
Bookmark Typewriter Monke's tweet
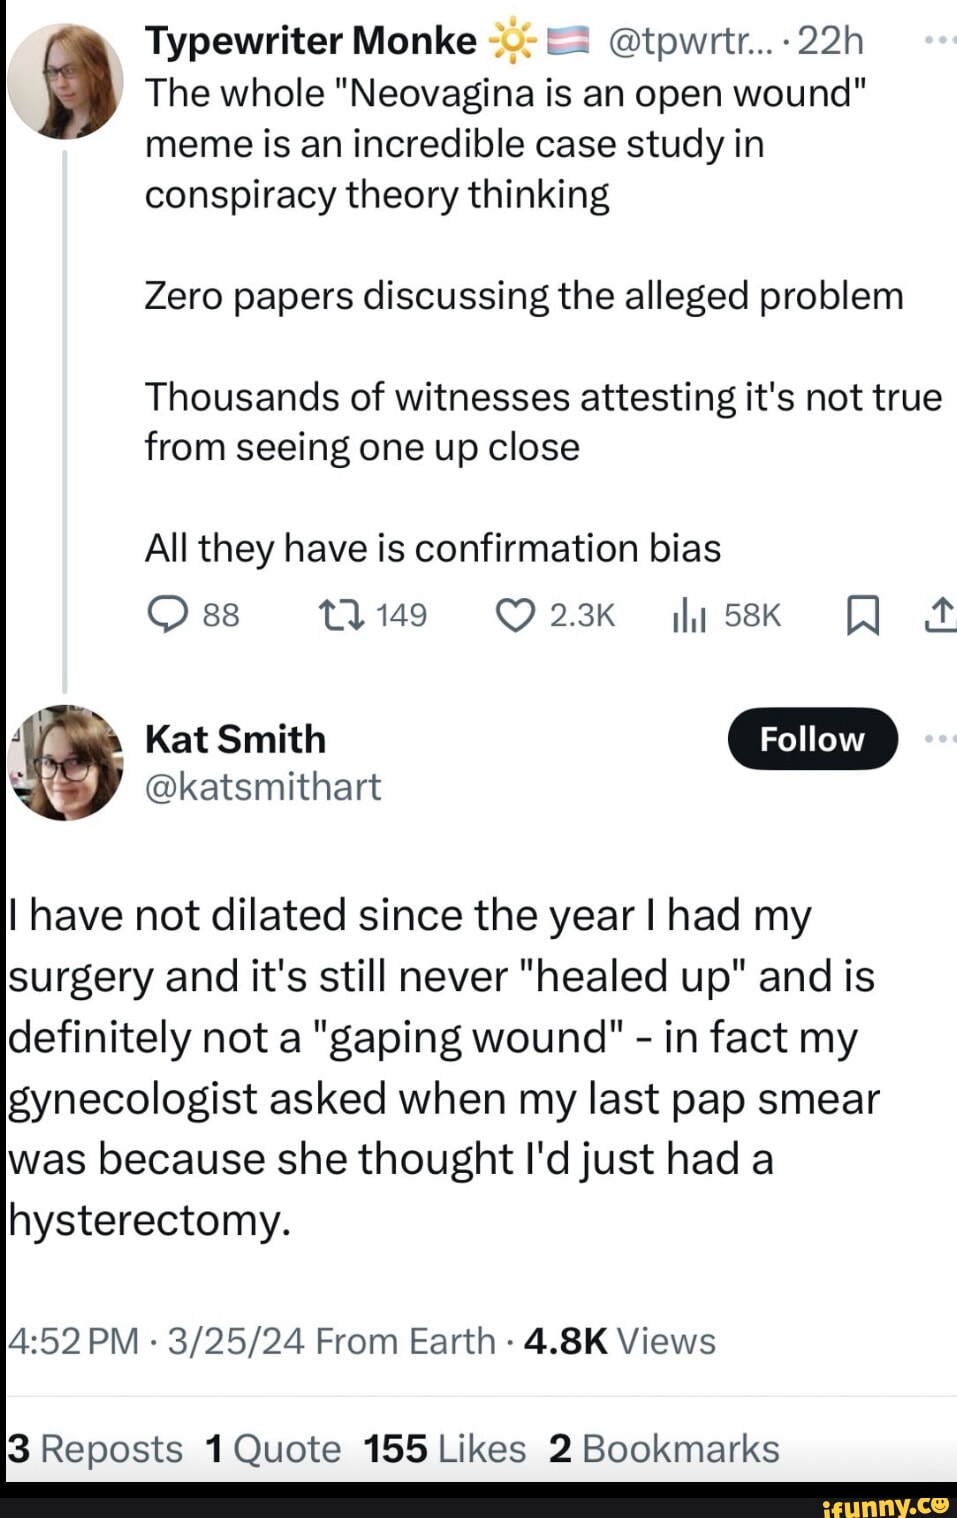click(863, 615)
